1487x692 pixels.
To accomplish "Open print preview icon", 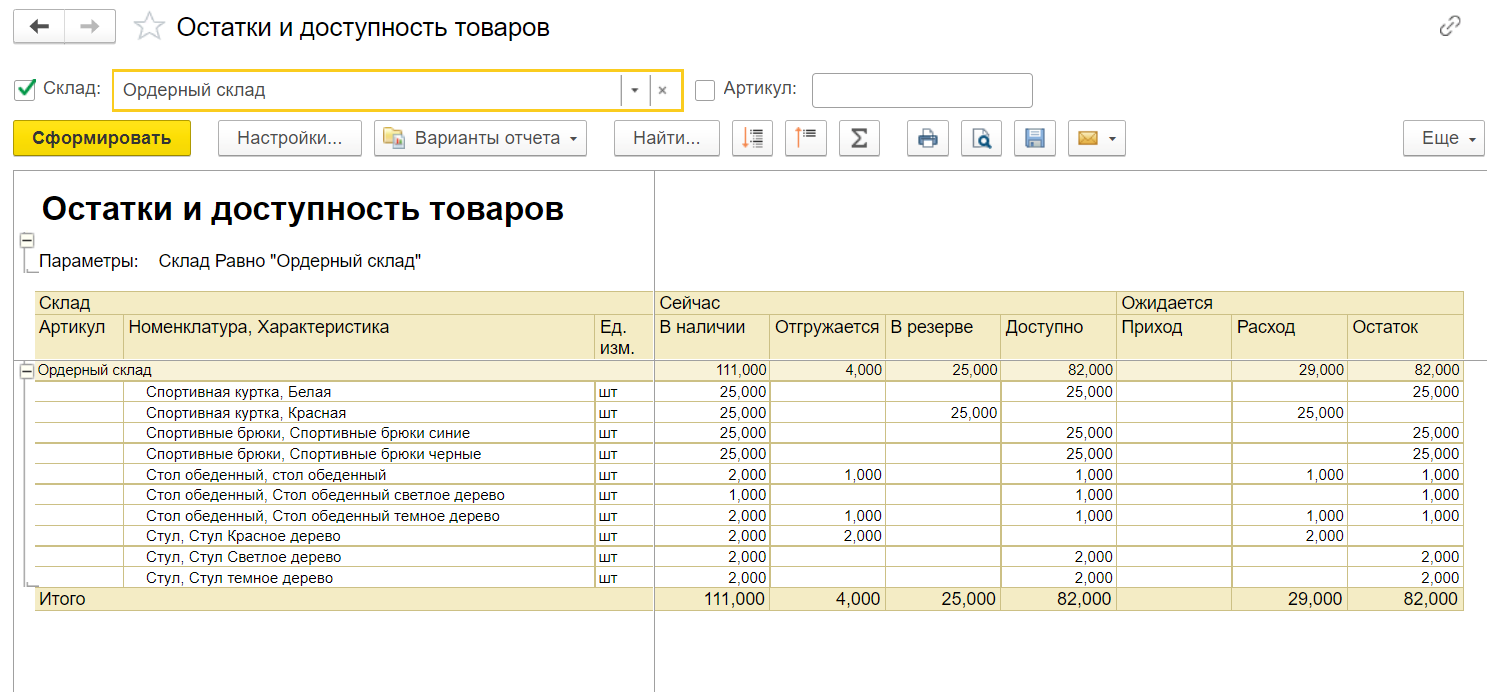I will [x=981, y=138].
